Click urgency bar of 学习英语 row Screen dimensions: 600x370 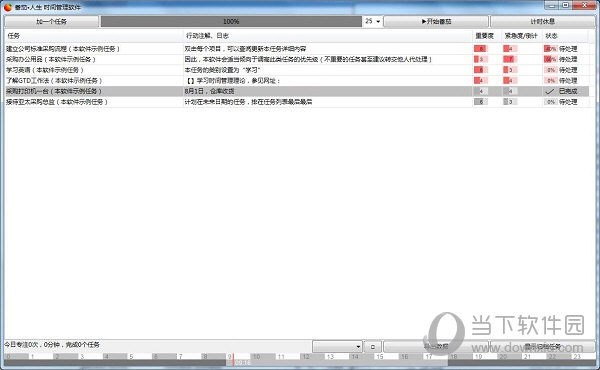tap(510, 70)
